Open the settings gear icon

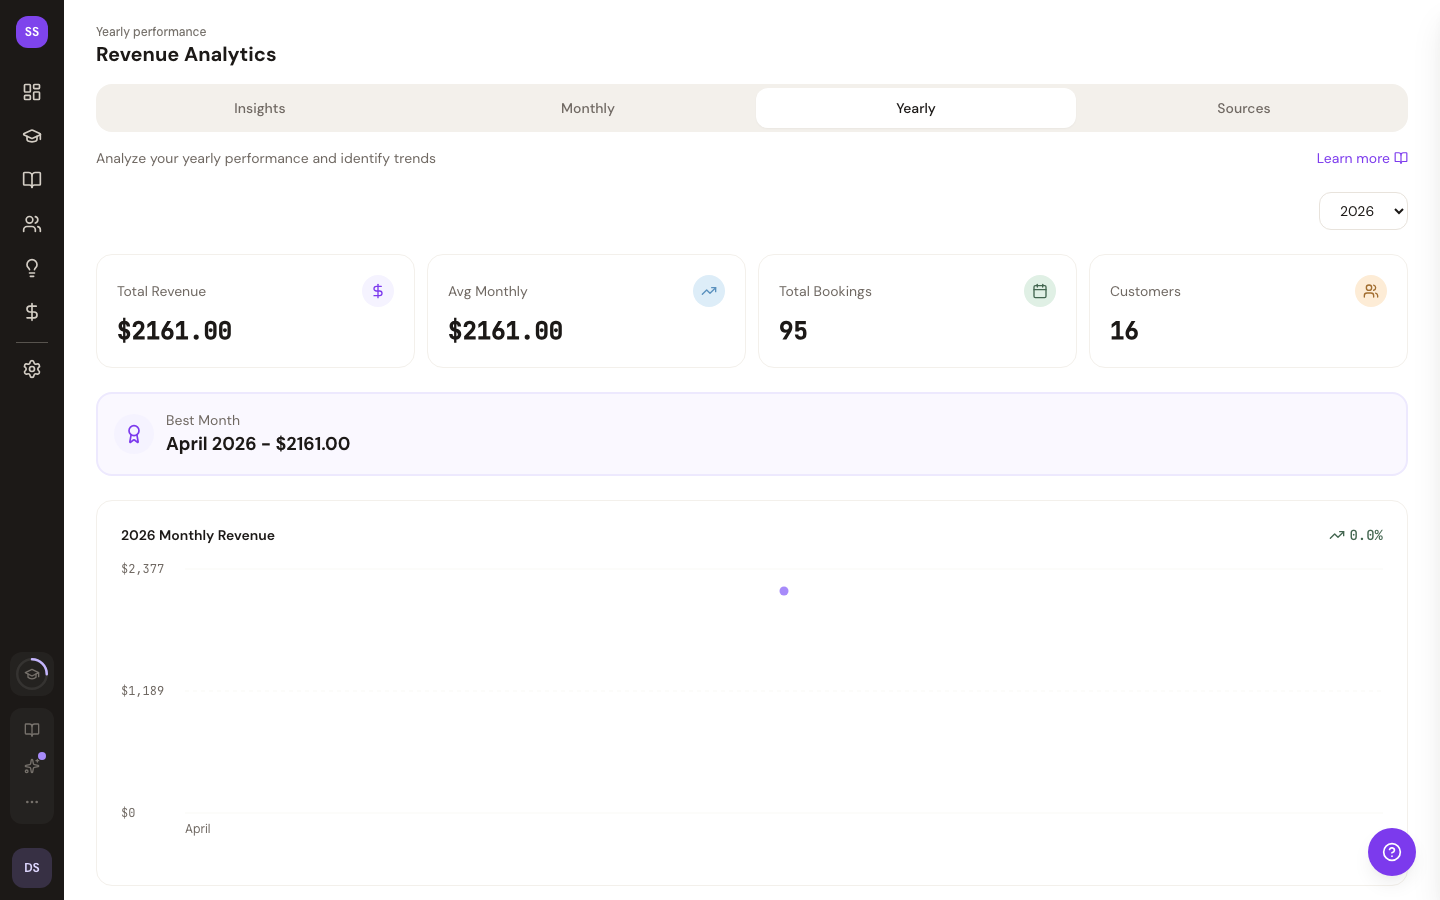pyautogui.click(x=32, y=369)
